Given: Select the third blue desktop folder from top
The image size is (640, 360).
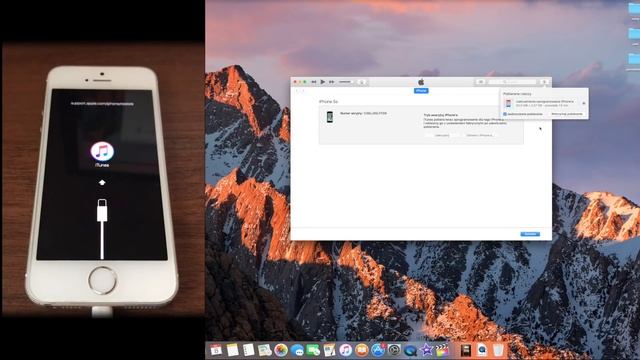Looking at the screenshot, I should coord(634,59).
